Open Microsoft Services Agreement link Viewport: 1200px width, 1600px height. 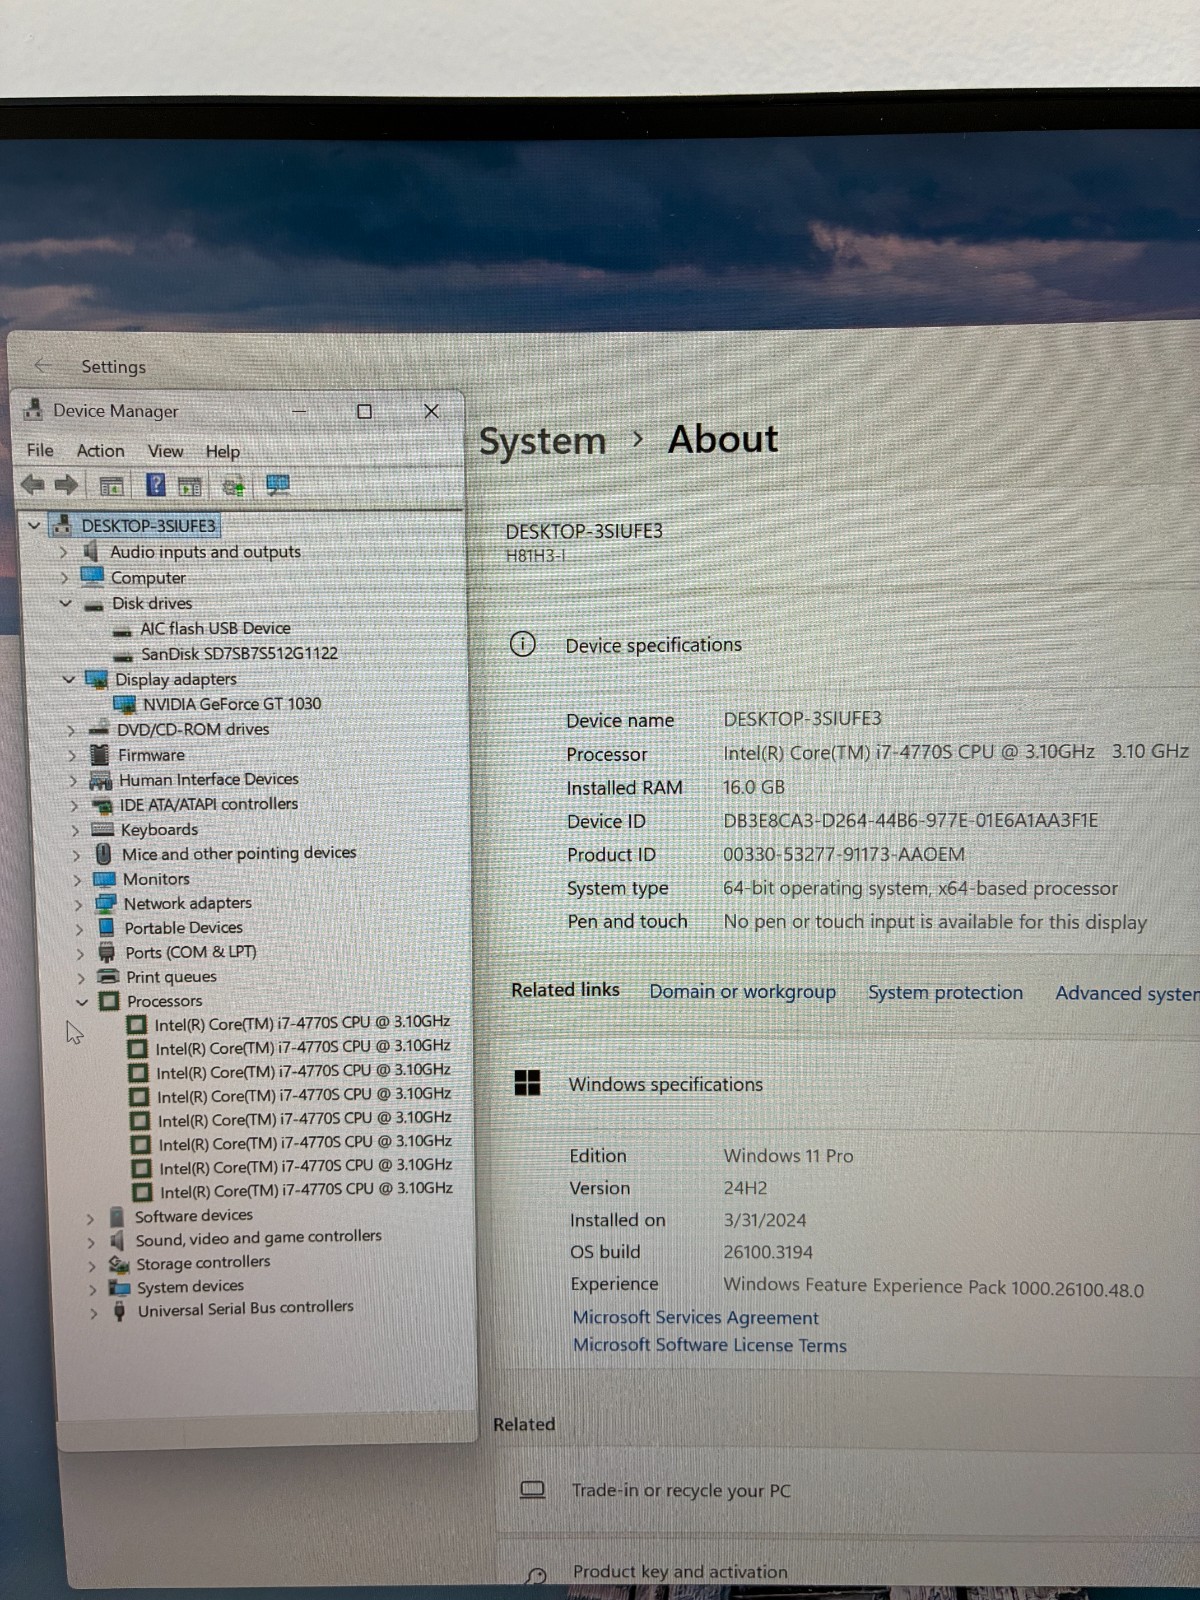[x=695, y=1317]
